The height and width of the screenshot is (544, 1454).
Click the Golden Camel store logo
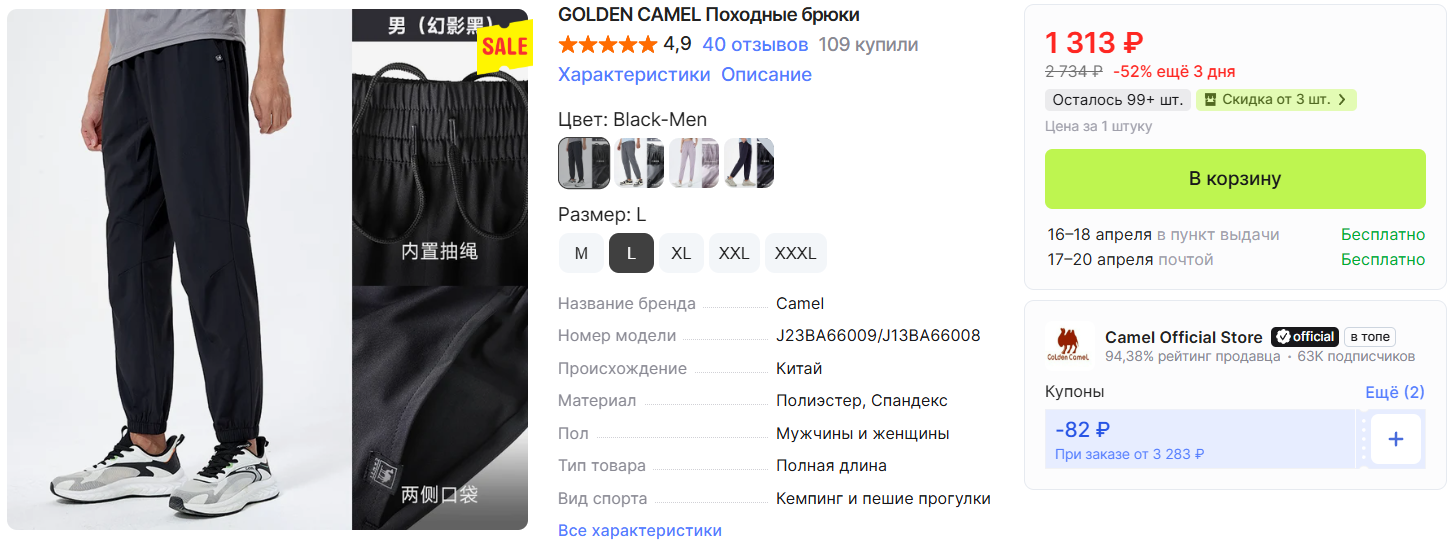tap(1068, 344)
